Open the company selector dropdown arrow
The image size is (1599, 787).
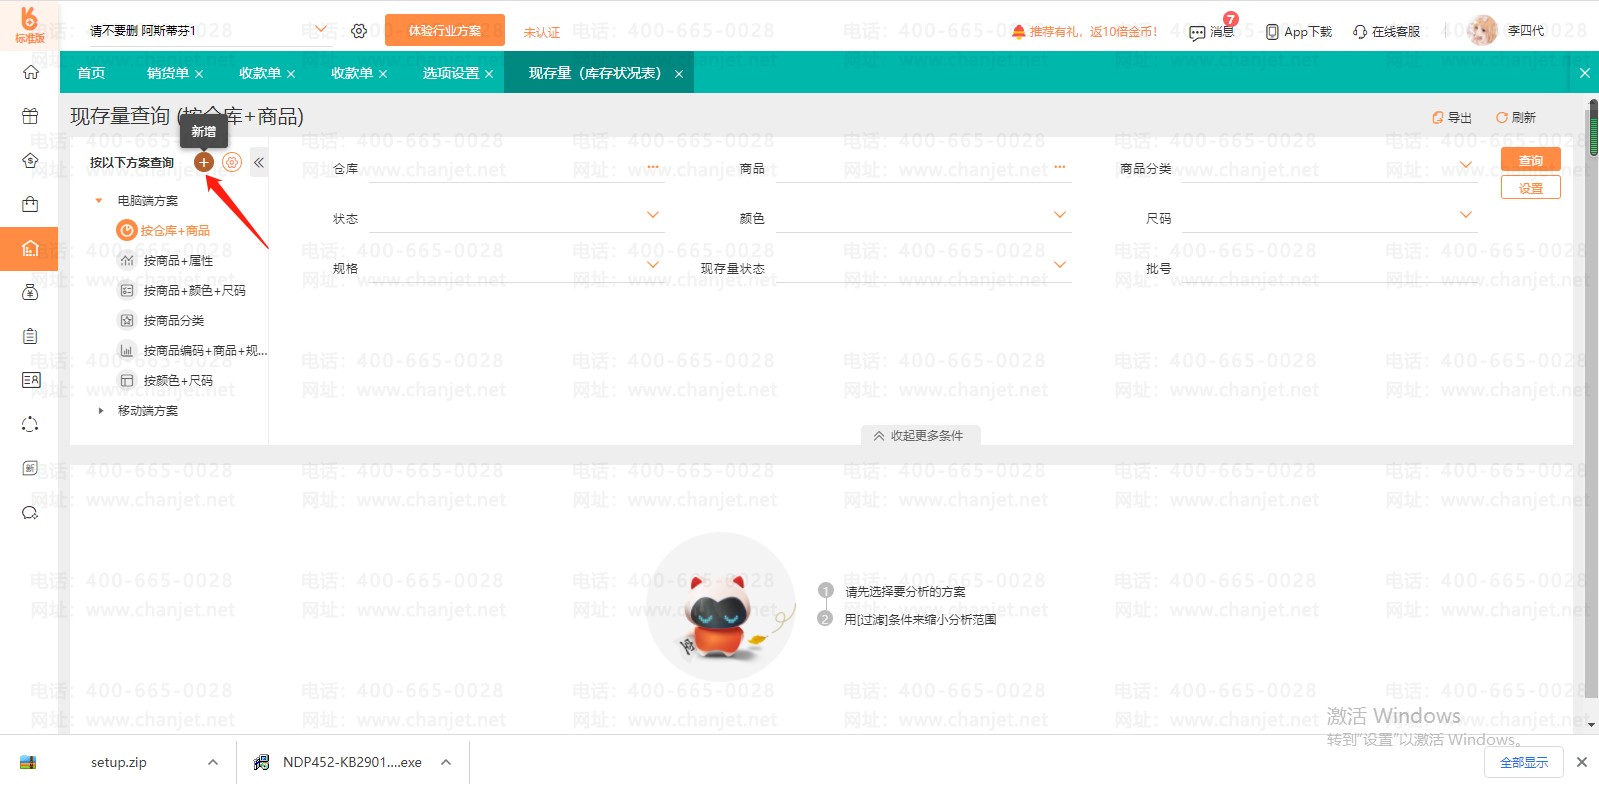[x=321, y=29]
